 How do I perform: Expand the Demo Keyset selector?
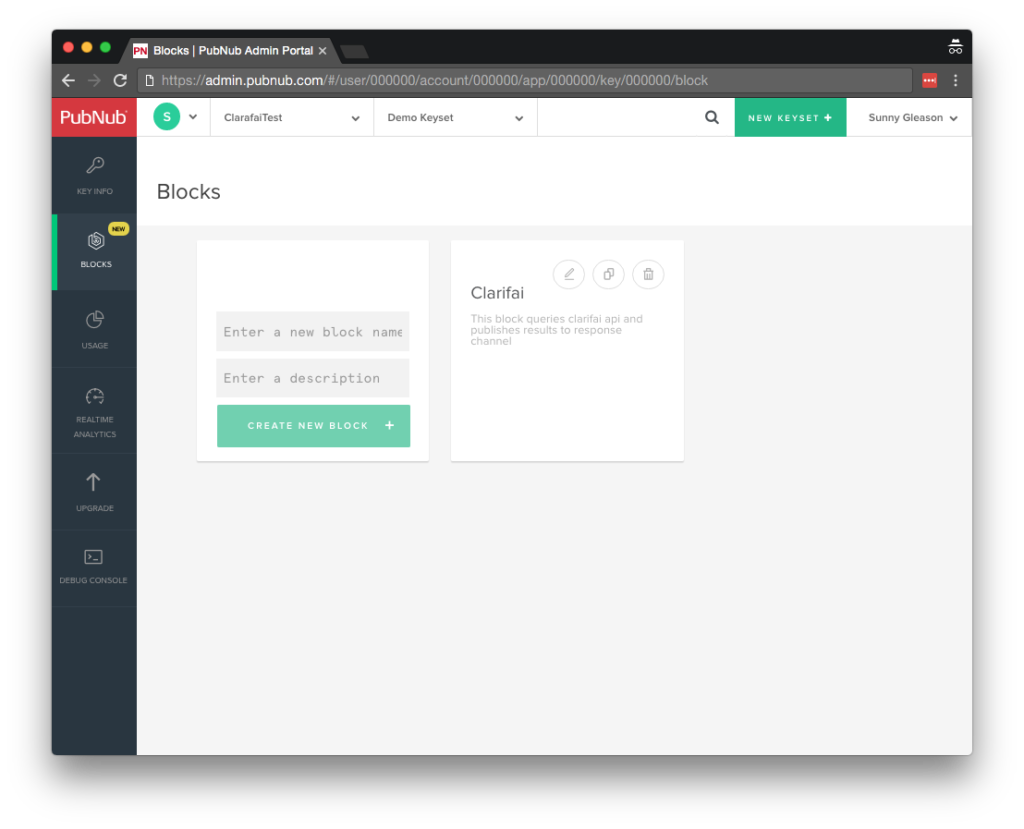pos(455,117)
